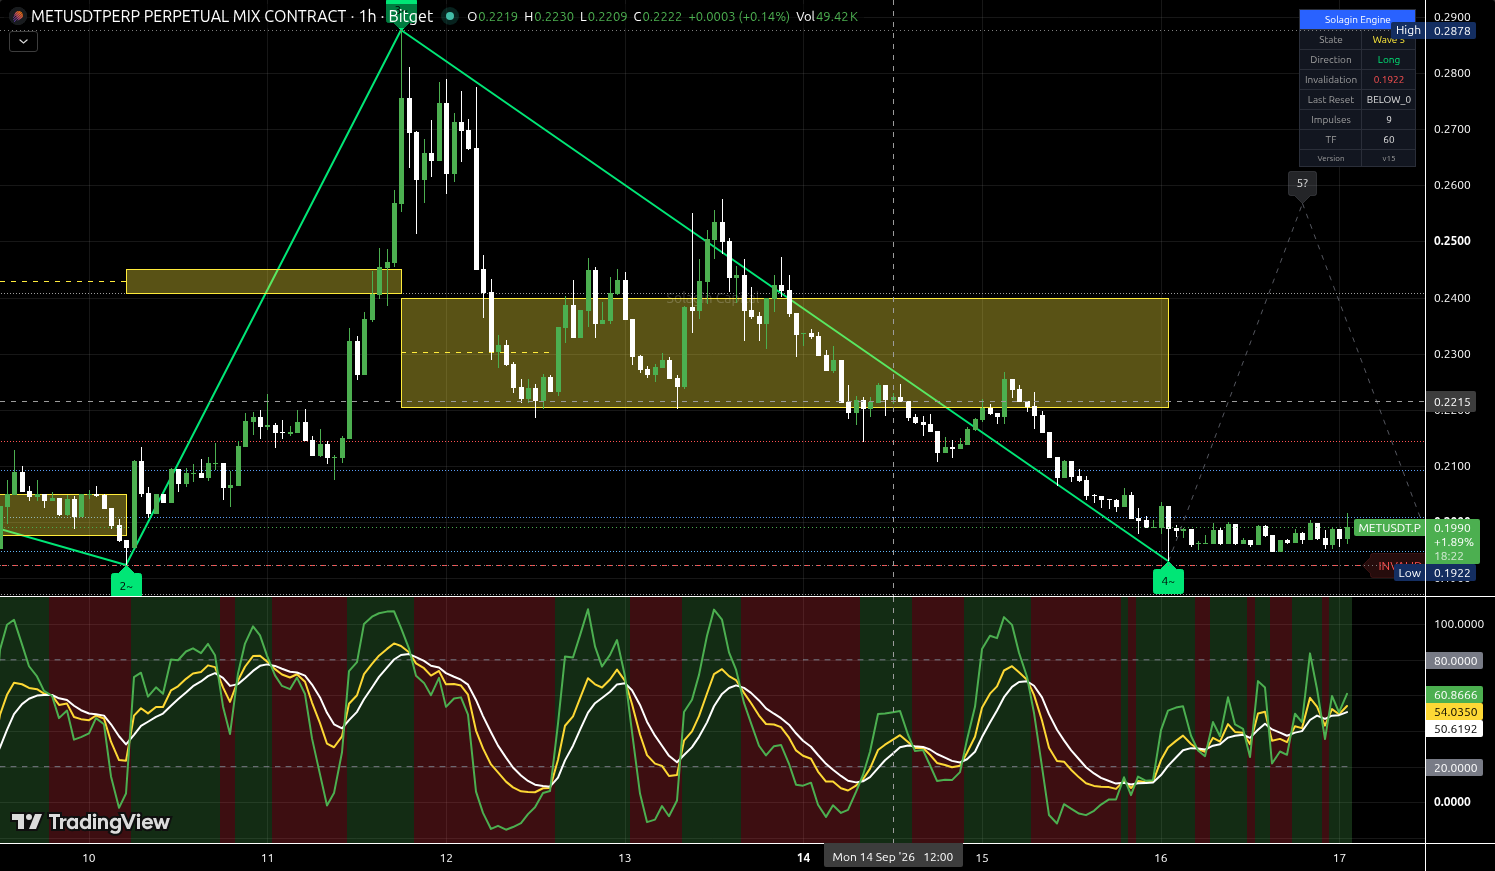Click the MET coin logo icon

pyautogui.click(x=17, y=16)
